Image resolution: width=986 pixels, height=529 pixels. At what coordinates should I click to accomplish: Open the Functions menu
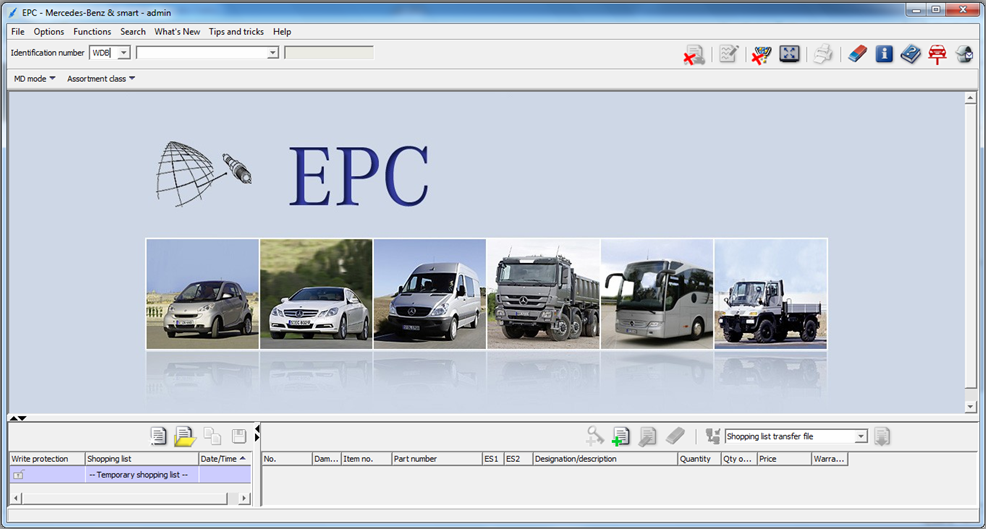[92, 31]
